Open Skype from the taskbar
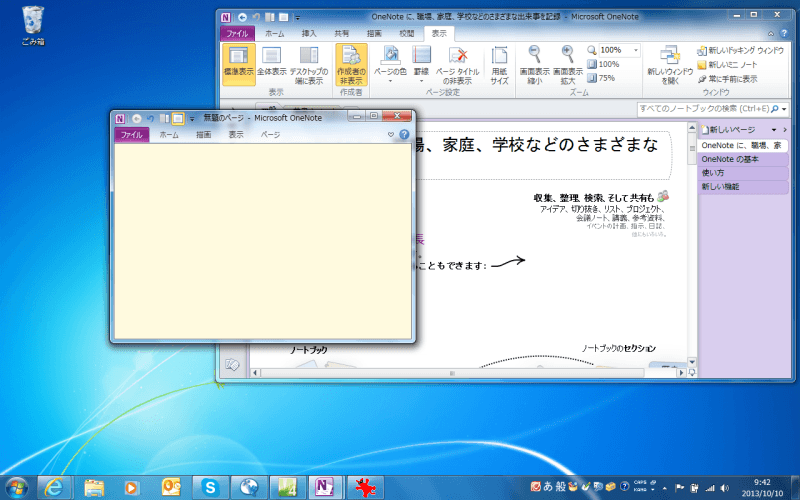This screenshot has height=500, width=800. pos(210,488)
